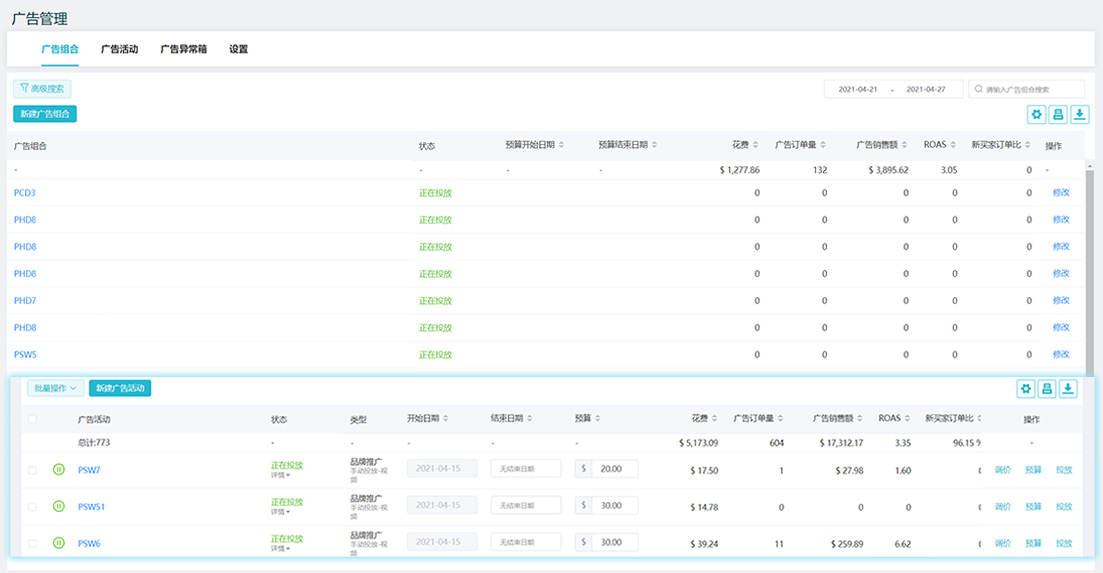
Task: Download the ad portfolio data
Action: coord(1080,115)
